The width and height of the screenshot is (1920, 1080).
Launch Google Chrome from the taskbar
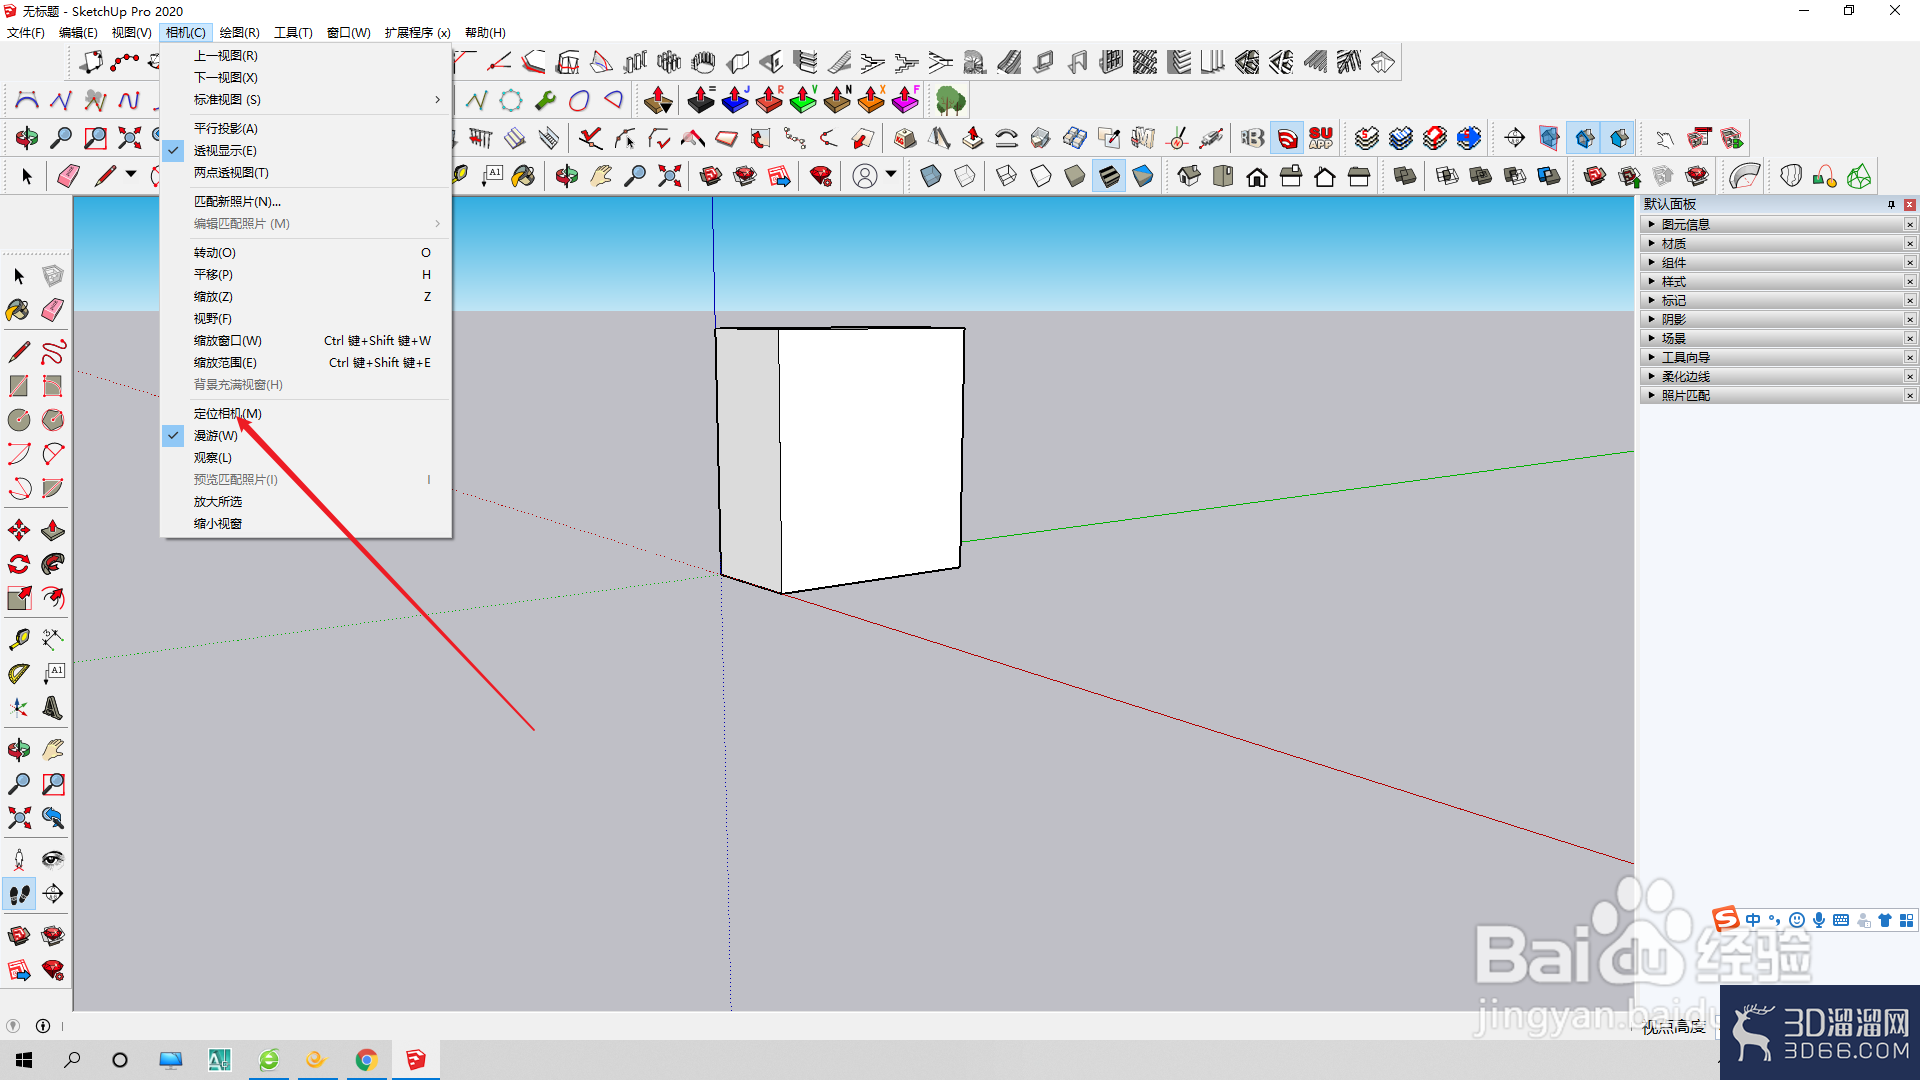tap(366, 1060)
